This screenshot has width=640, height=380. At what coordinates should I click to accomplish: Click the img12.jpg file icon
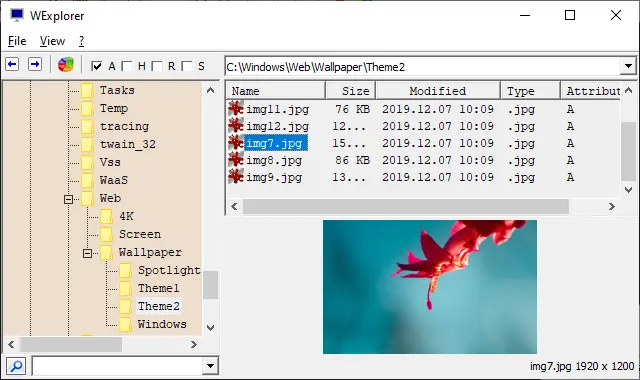236,126
